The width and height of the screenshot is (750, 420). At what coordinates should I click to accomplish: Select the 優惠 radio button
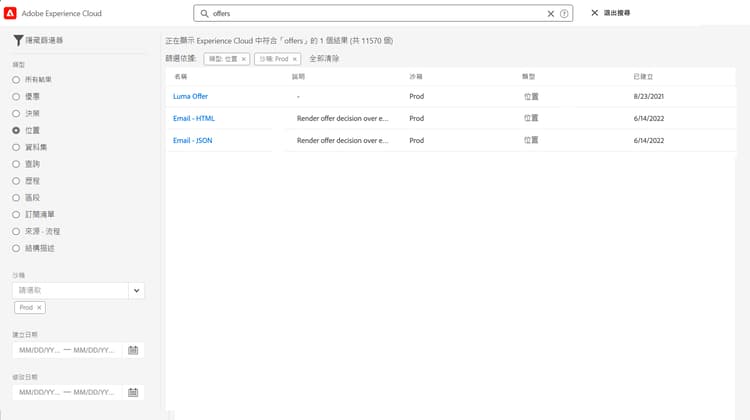coord(16,97)
